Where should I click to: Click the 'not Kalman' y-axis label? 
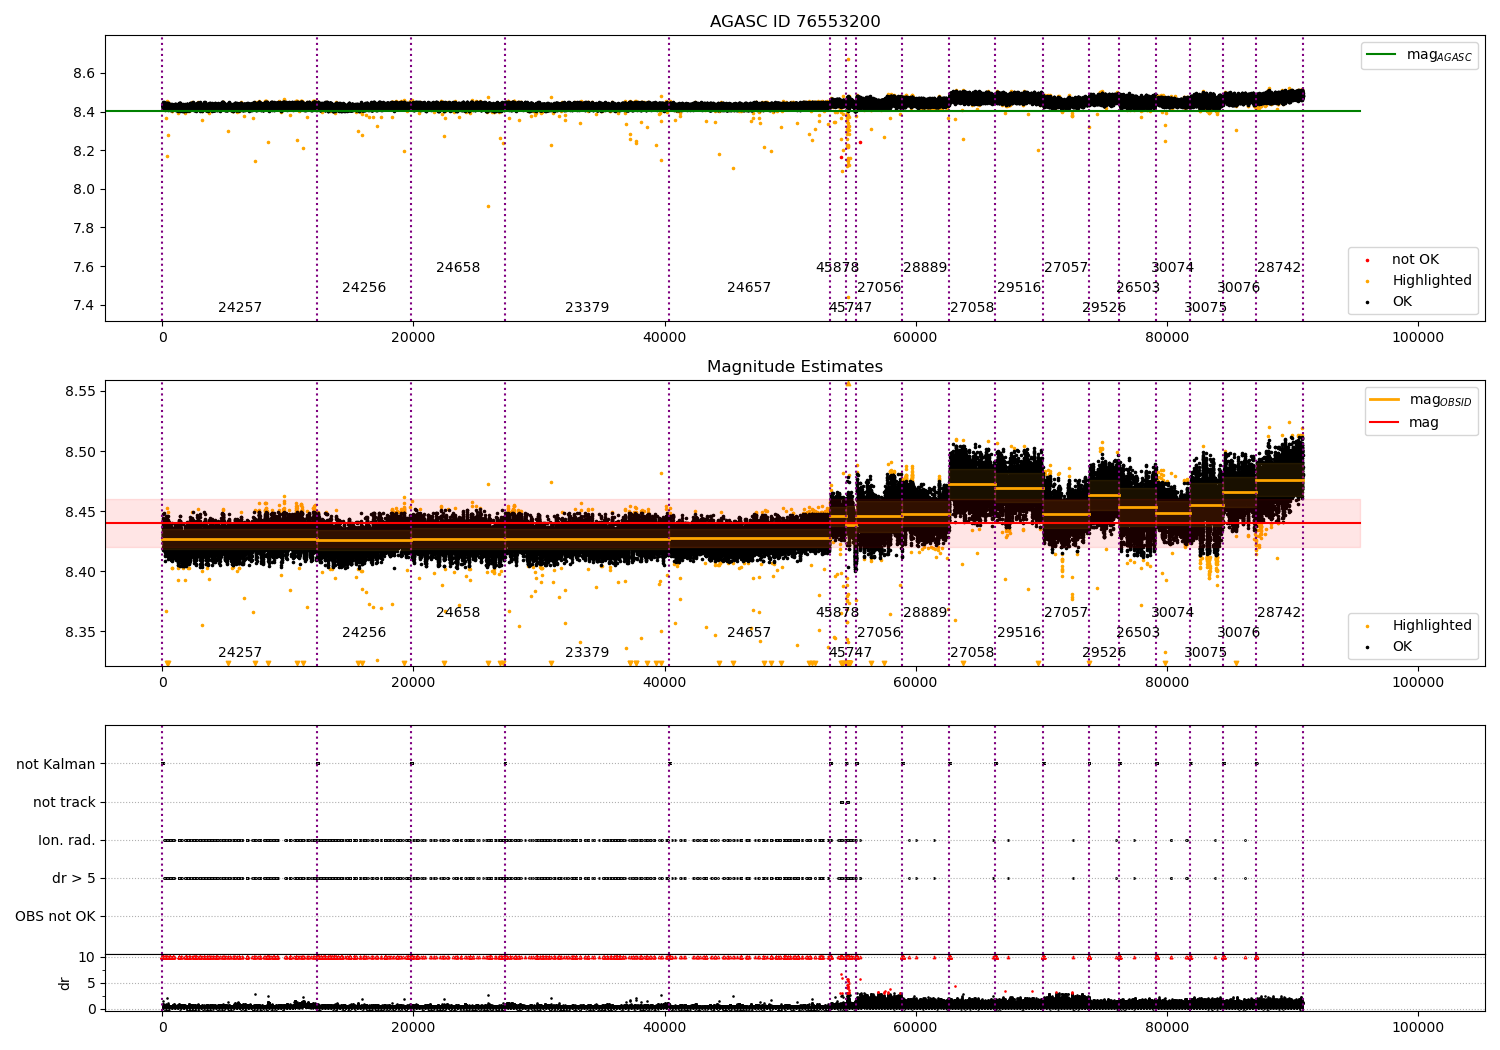click(56, 765)
